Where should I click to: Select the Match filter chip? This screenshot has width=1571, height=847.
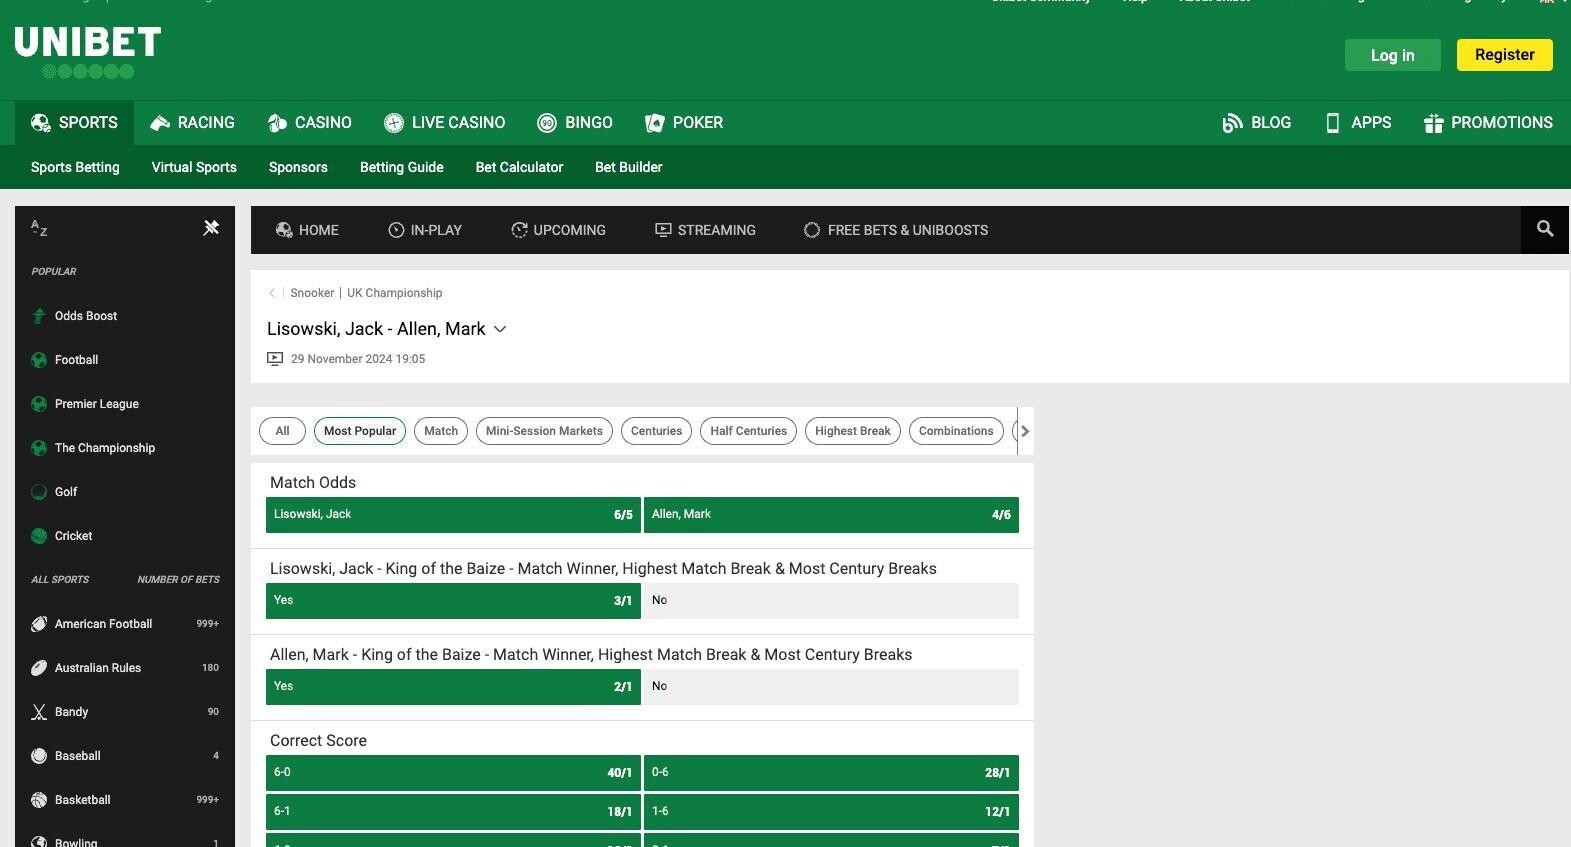441,431
